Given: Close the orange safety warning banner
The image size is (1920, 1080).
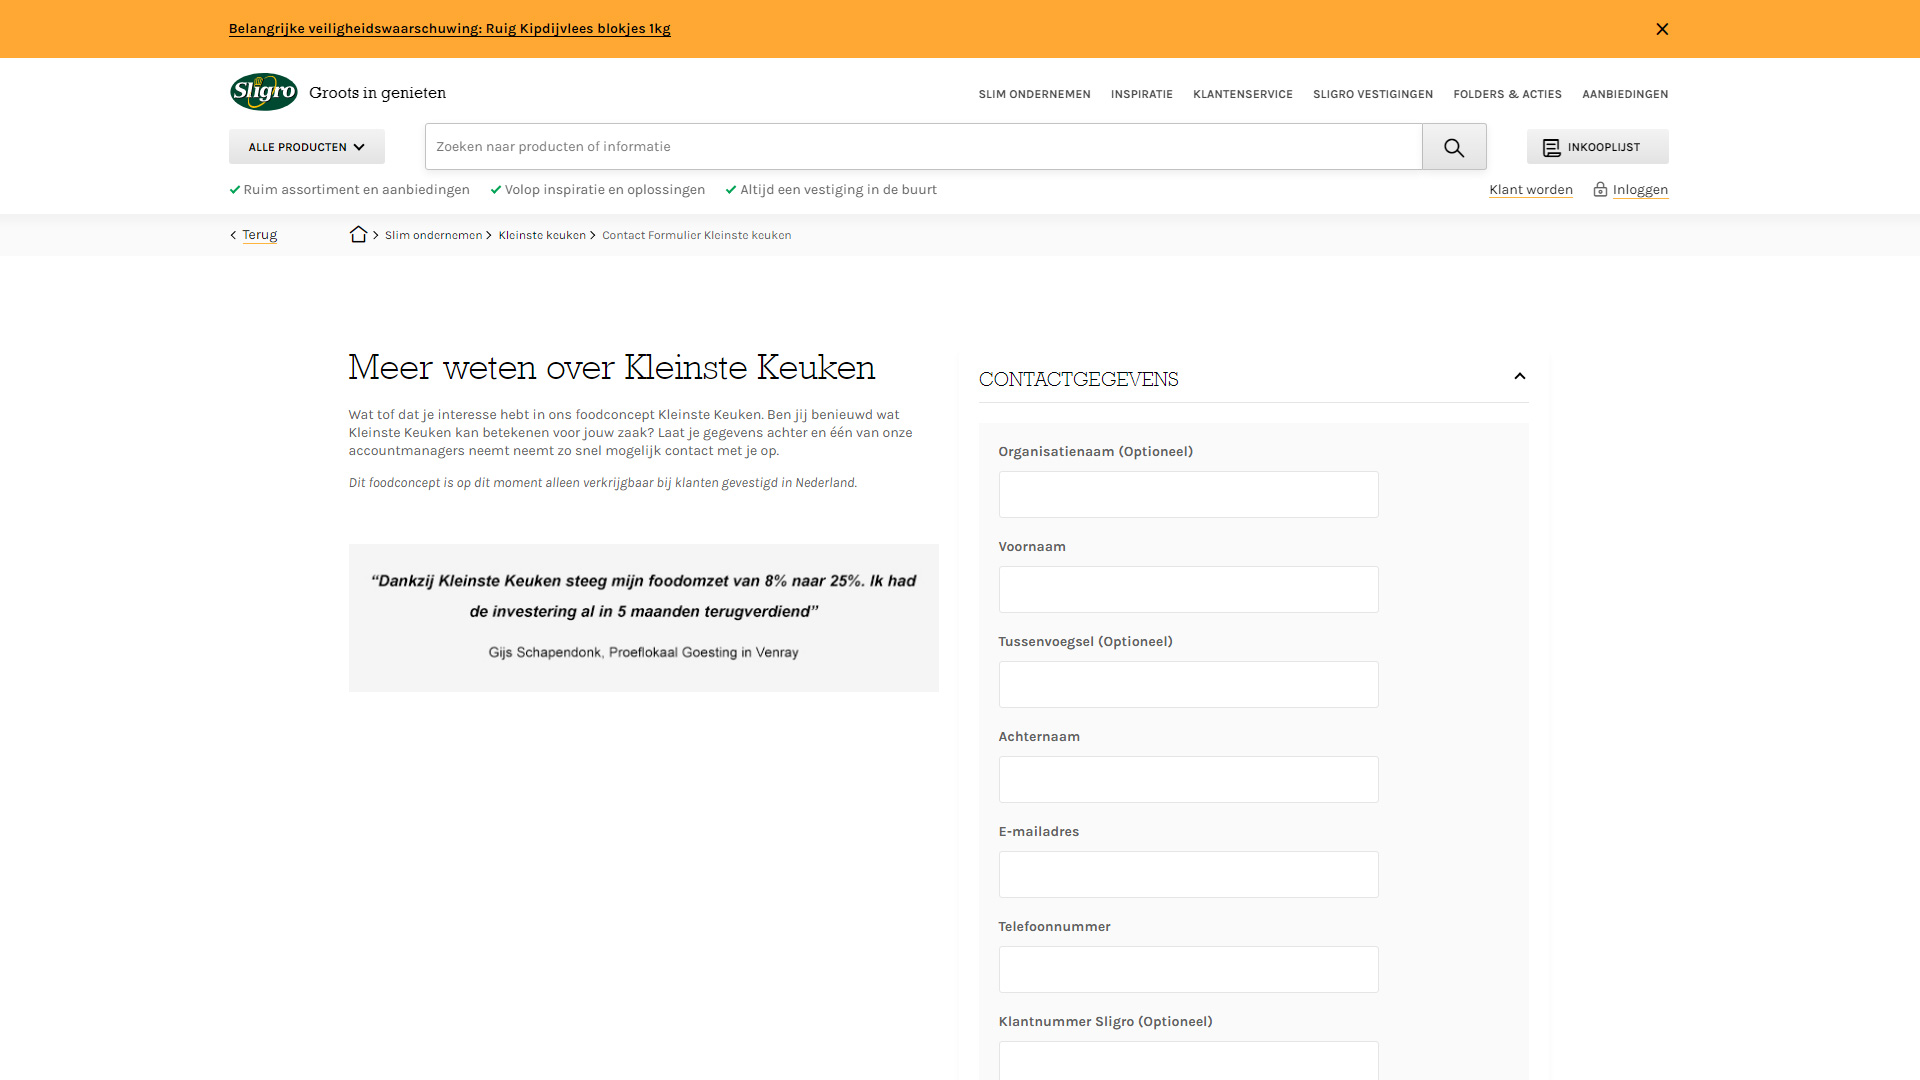Looking at the screenshot, I should click(1662, 29).
